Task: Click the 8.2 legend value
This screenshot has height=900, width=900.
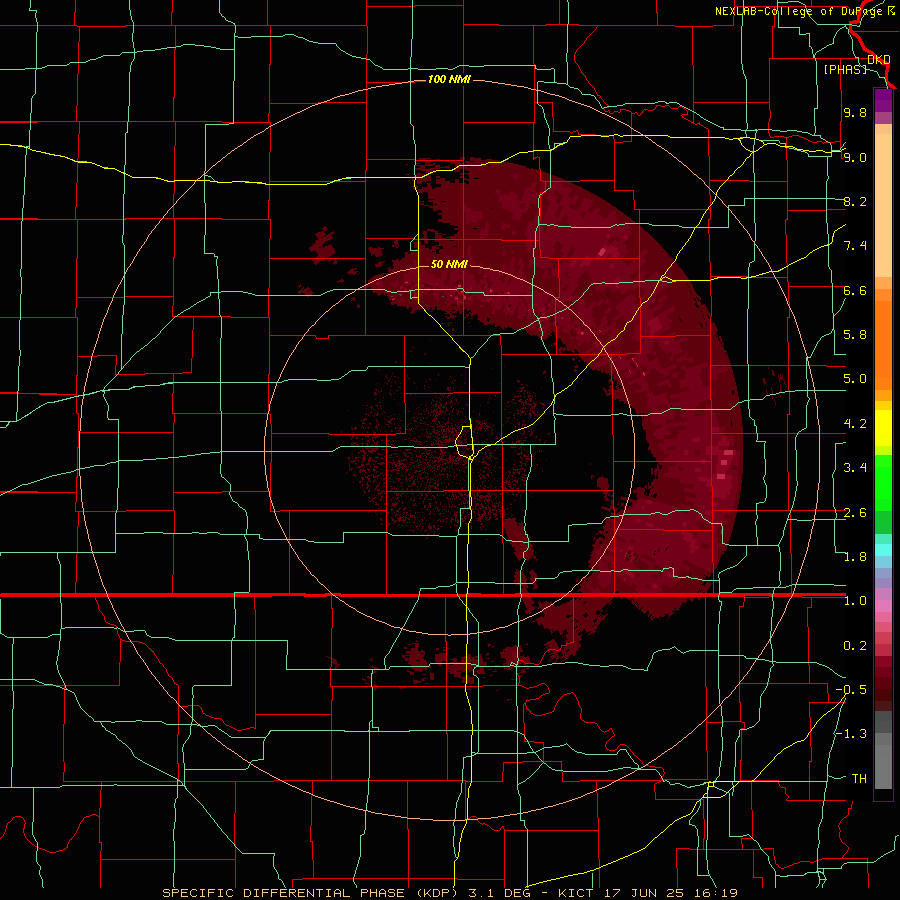Action: click(x=855, y=201)
